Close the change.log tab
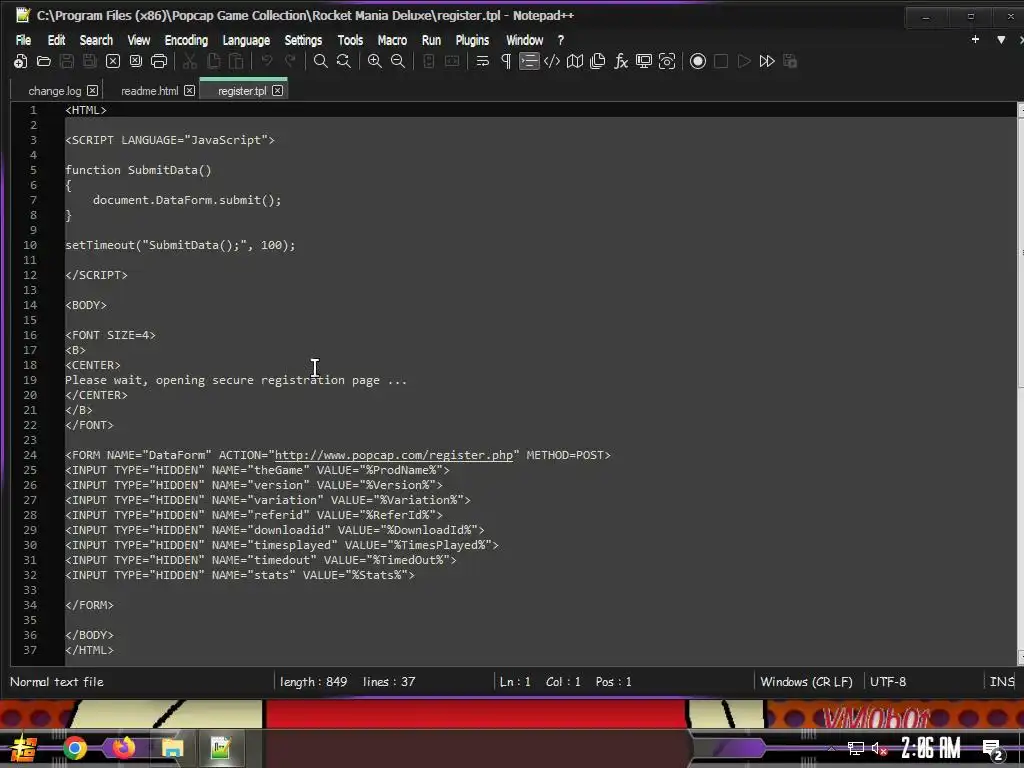Image resolution: width=1024 pixels, height=768 pixels. tap(93, 91)
